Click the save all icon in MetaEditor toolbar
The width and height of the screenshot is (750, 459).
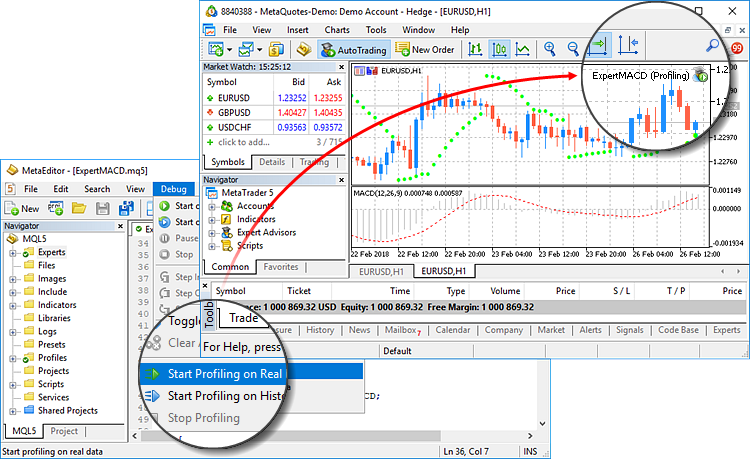coord(126,208)
